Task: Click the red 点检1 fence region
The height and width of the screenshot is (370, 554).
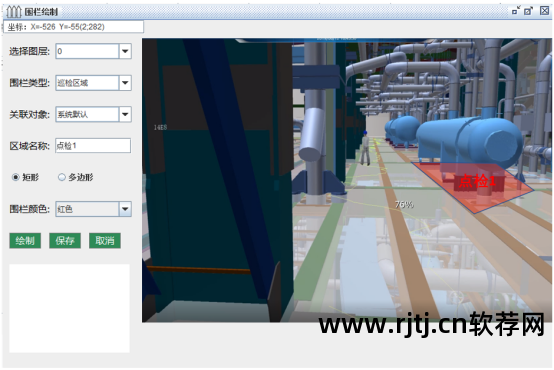Action: point(473,187)
